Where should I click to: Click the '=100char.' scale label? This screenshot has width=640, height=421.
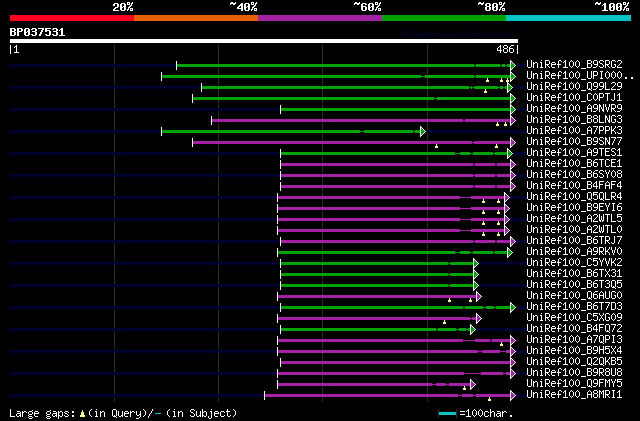point(486,413)
